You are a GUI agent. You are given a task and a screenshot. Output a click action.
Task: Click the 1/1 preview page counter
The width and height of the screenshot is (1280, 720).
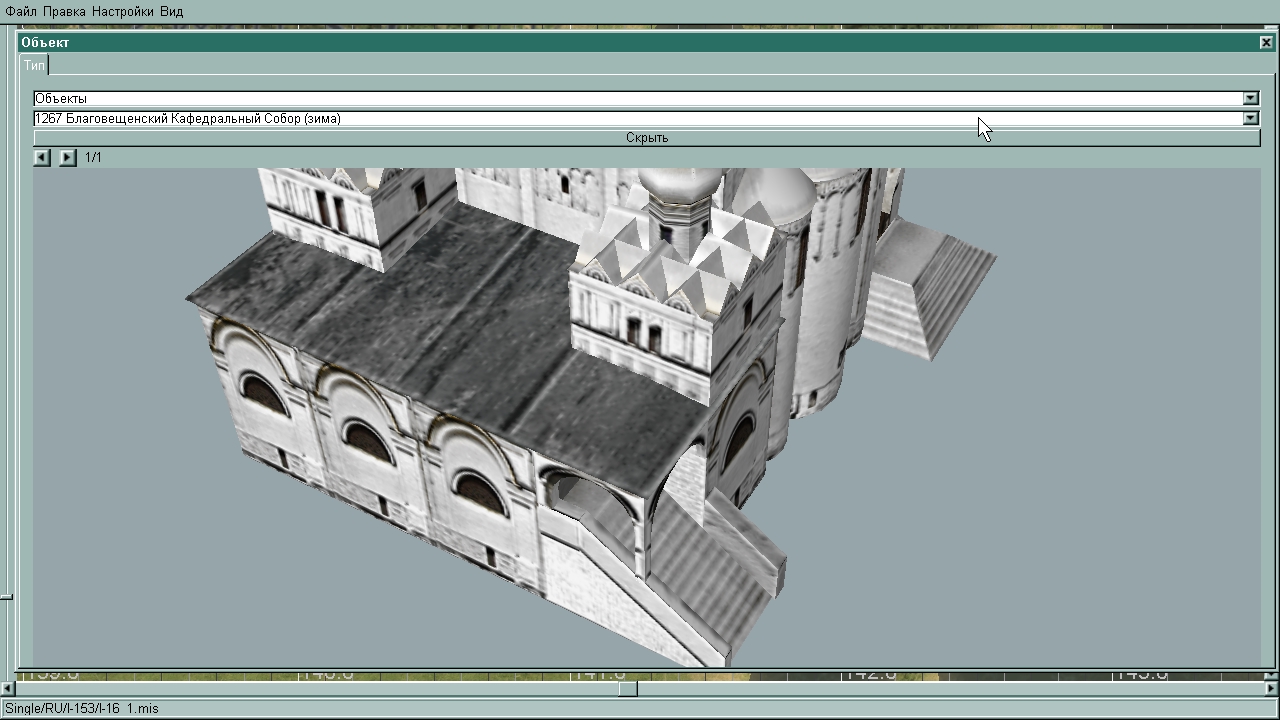pos(93,157)
